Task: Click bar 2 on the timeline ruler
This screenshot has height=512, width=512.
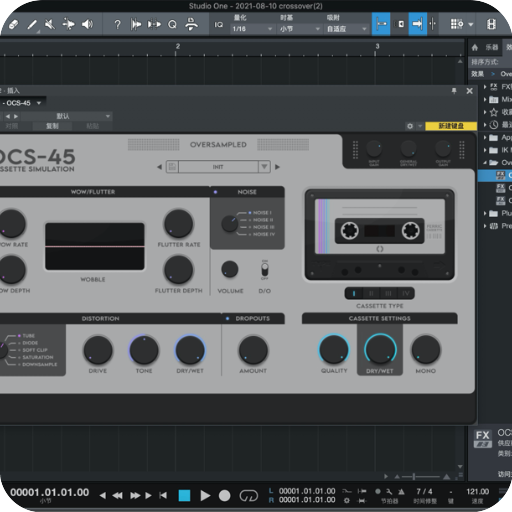Action: pos(178,47)
